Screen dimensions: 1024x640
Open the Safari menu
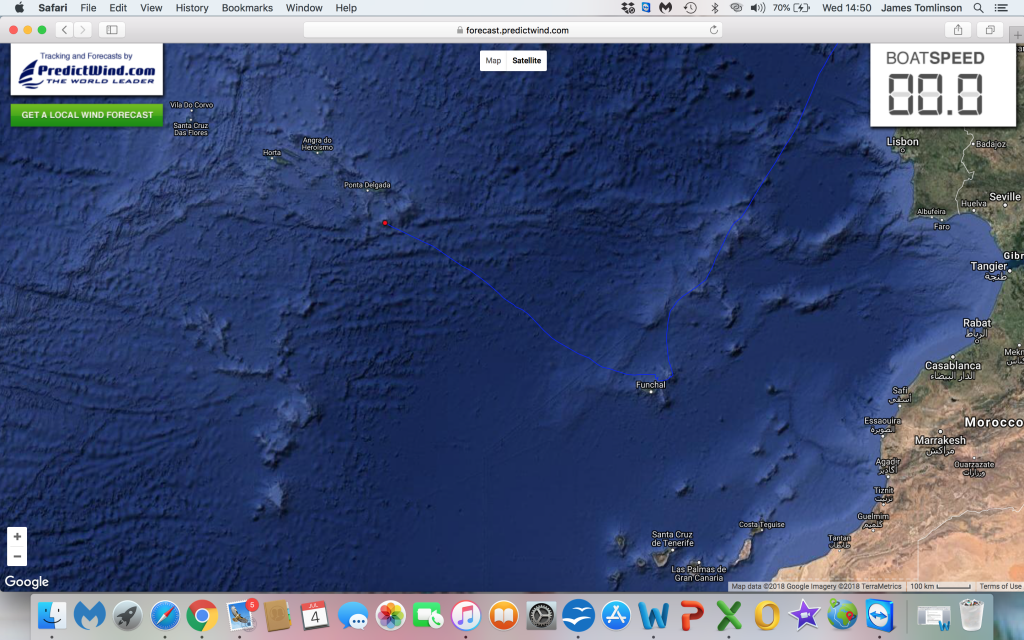click(53, 8)
